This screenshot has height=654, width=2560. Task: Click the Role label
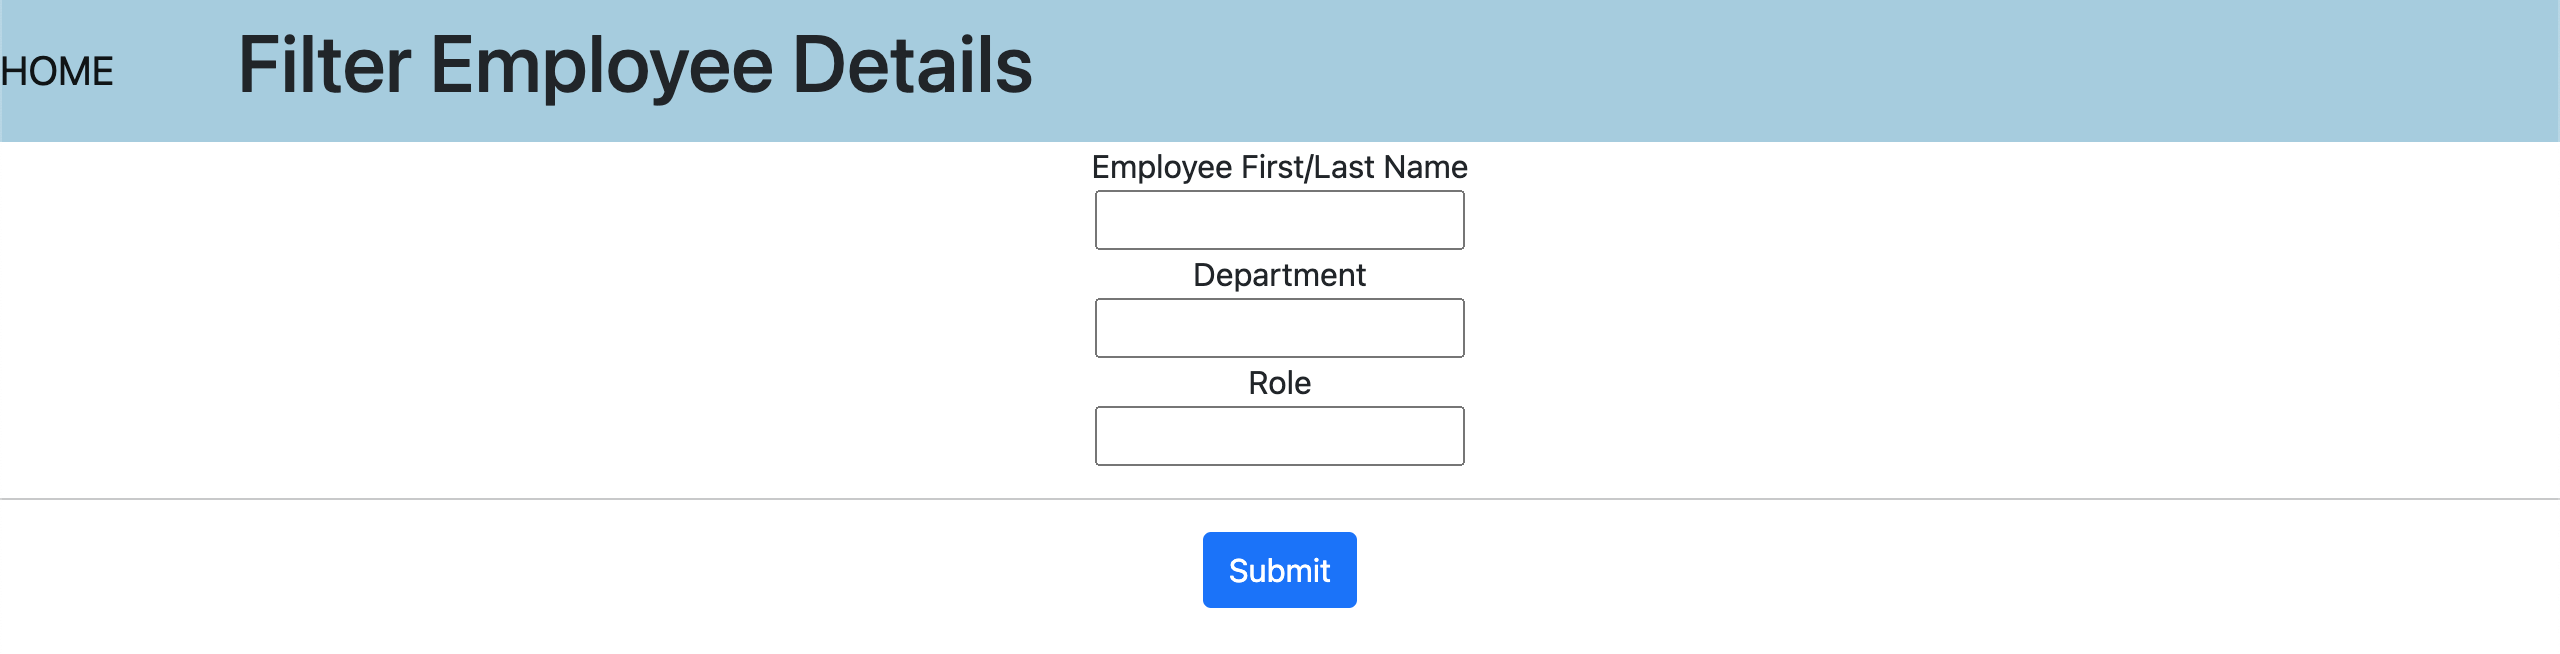[1280, 383]
